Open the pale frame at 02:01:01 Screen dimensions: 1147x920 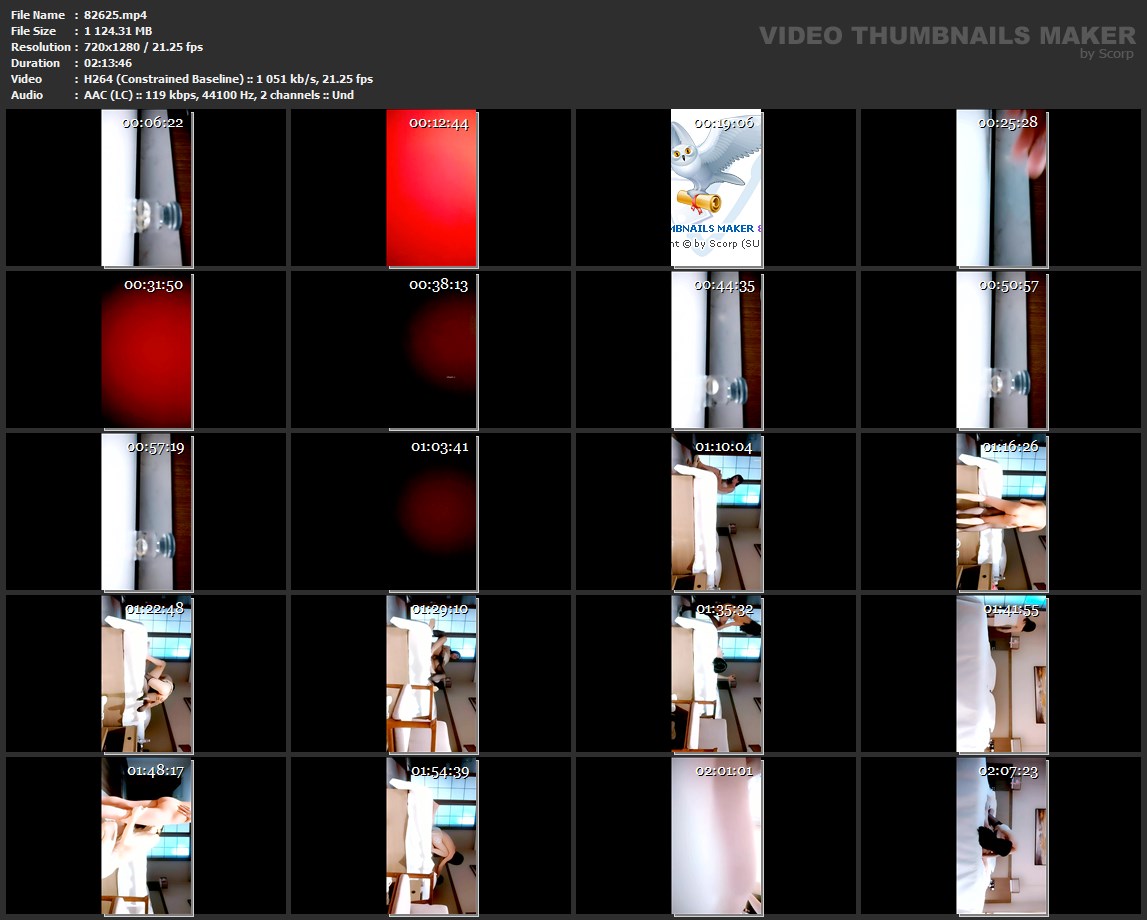pyautogui.click(x=716, y=836)
